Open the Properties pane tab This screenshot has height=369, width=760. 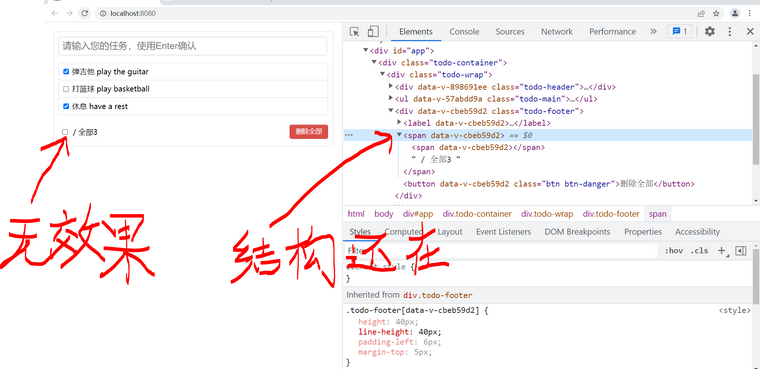[x=643, y=232]
